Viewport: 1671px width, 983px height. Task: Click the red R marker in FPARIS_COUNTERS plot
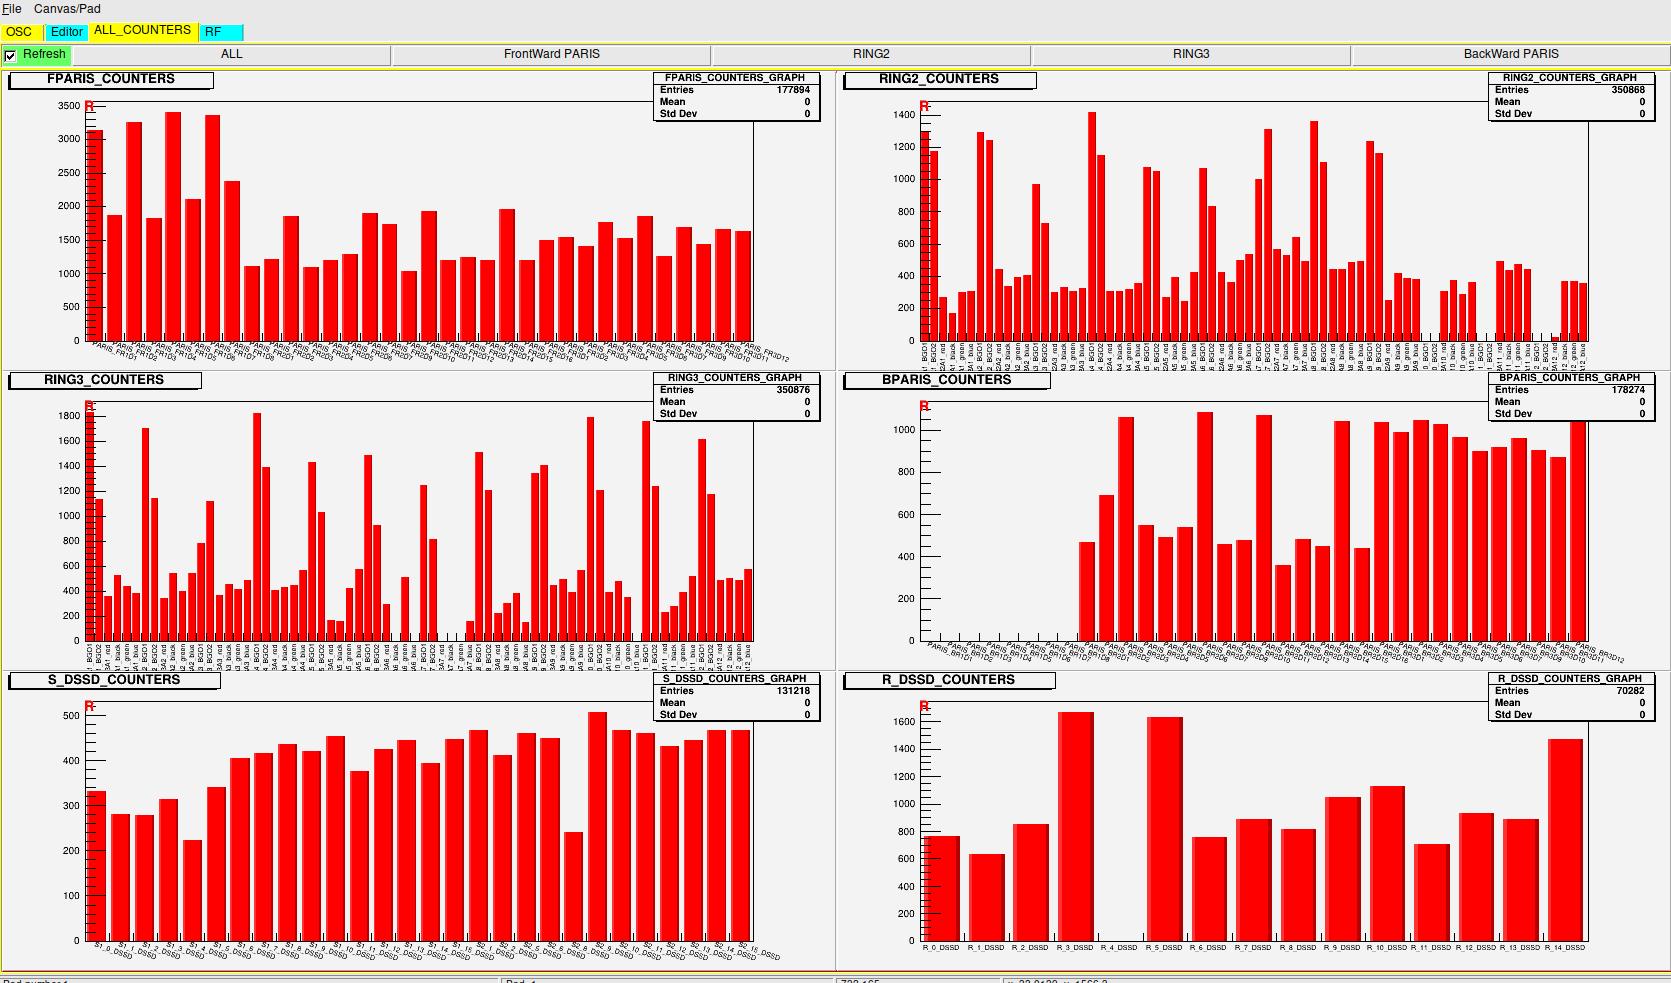90,106
